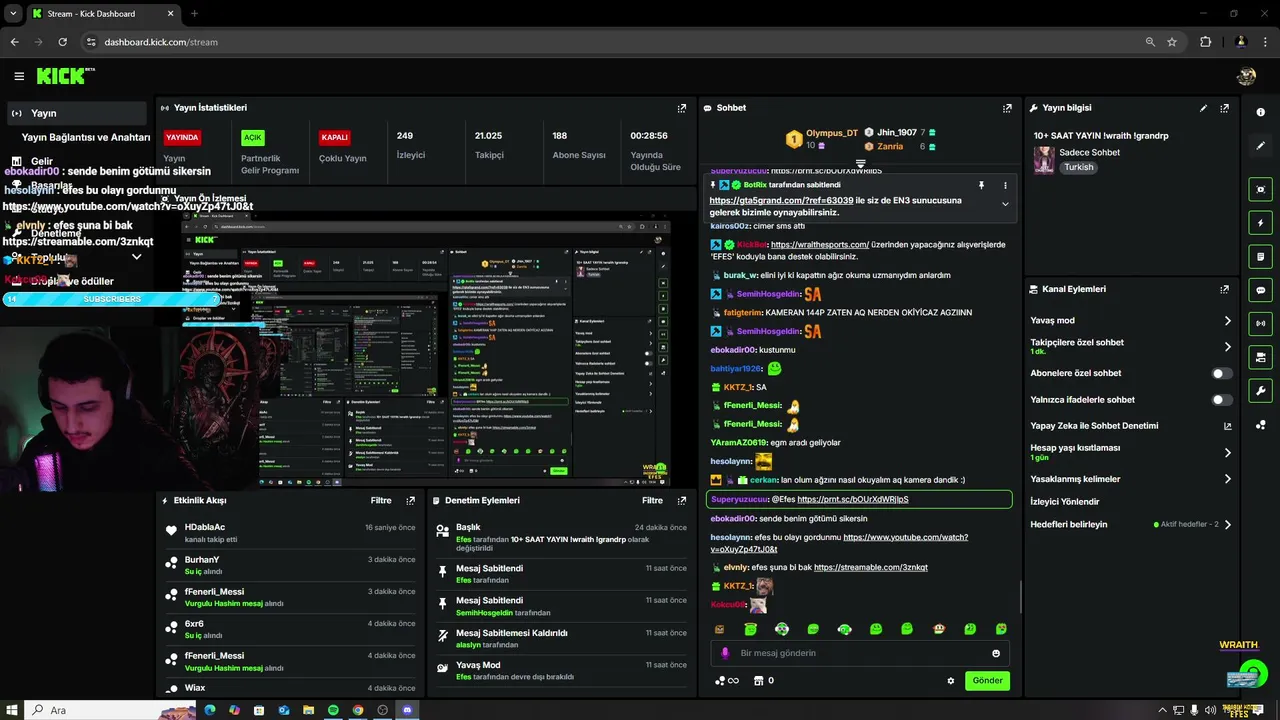Expand Yasaklanmış kelimeler options
This screenshot has width=1280, height=720.
1228,479
